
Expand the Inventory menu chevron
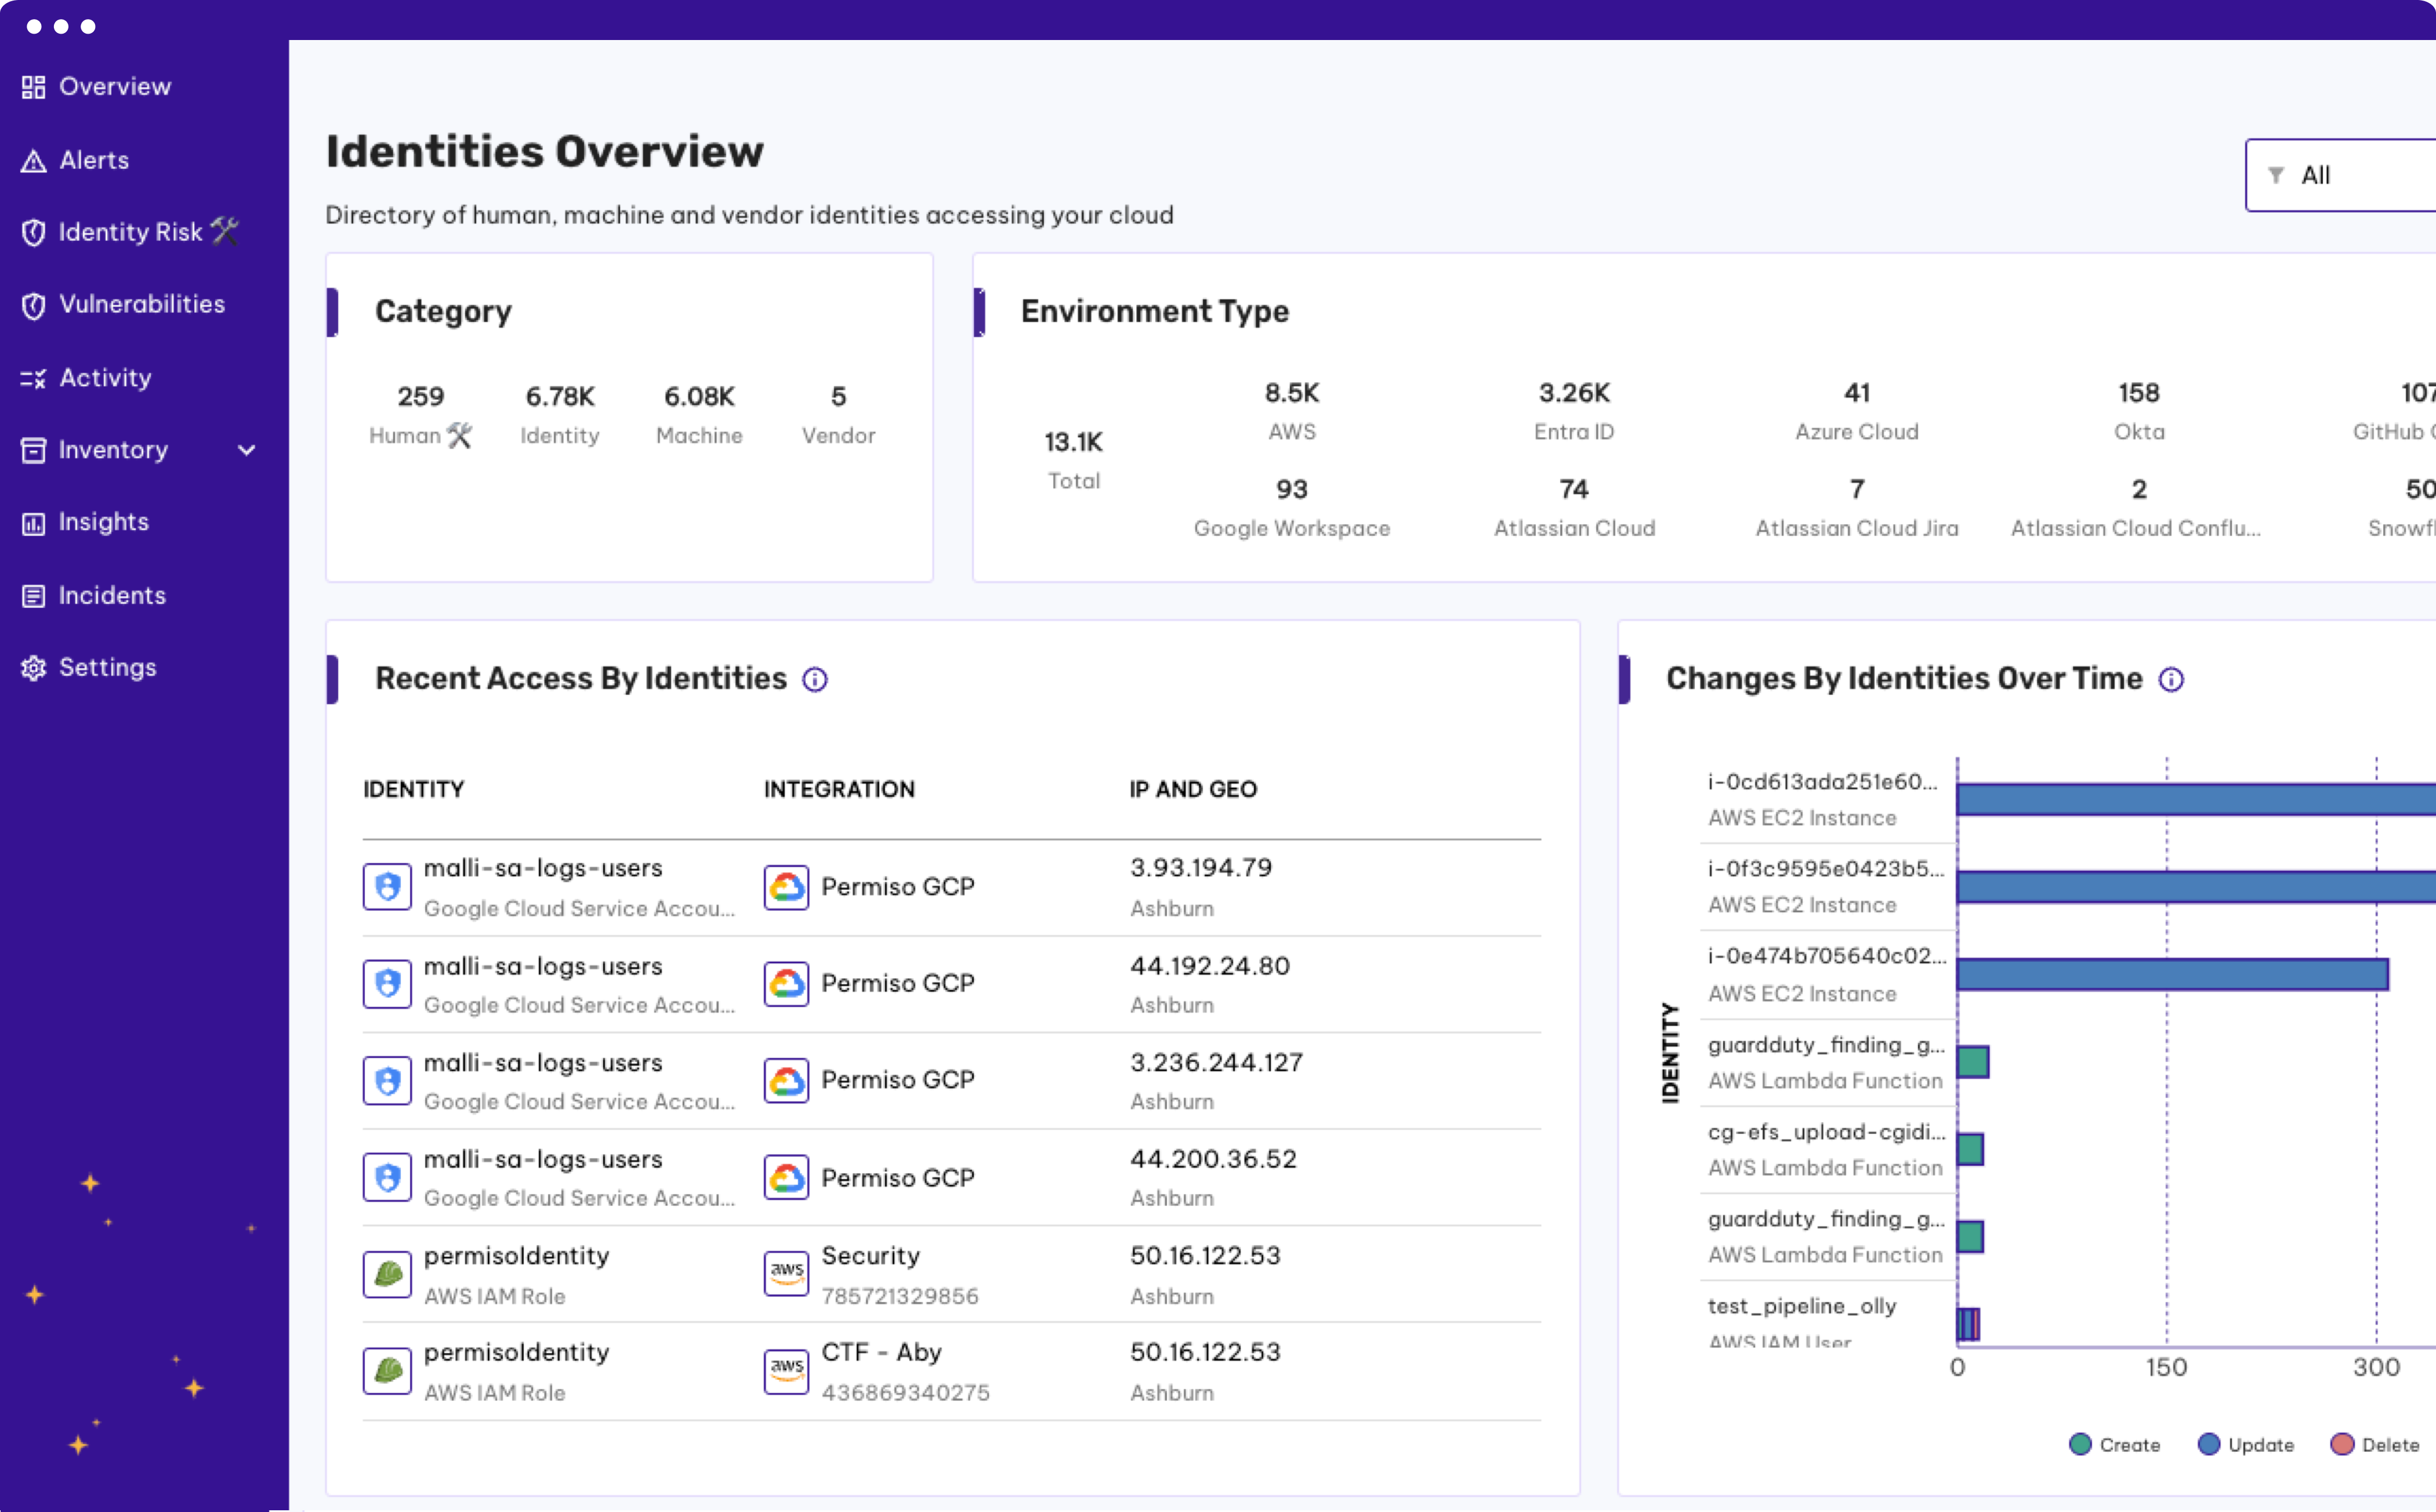247,450
